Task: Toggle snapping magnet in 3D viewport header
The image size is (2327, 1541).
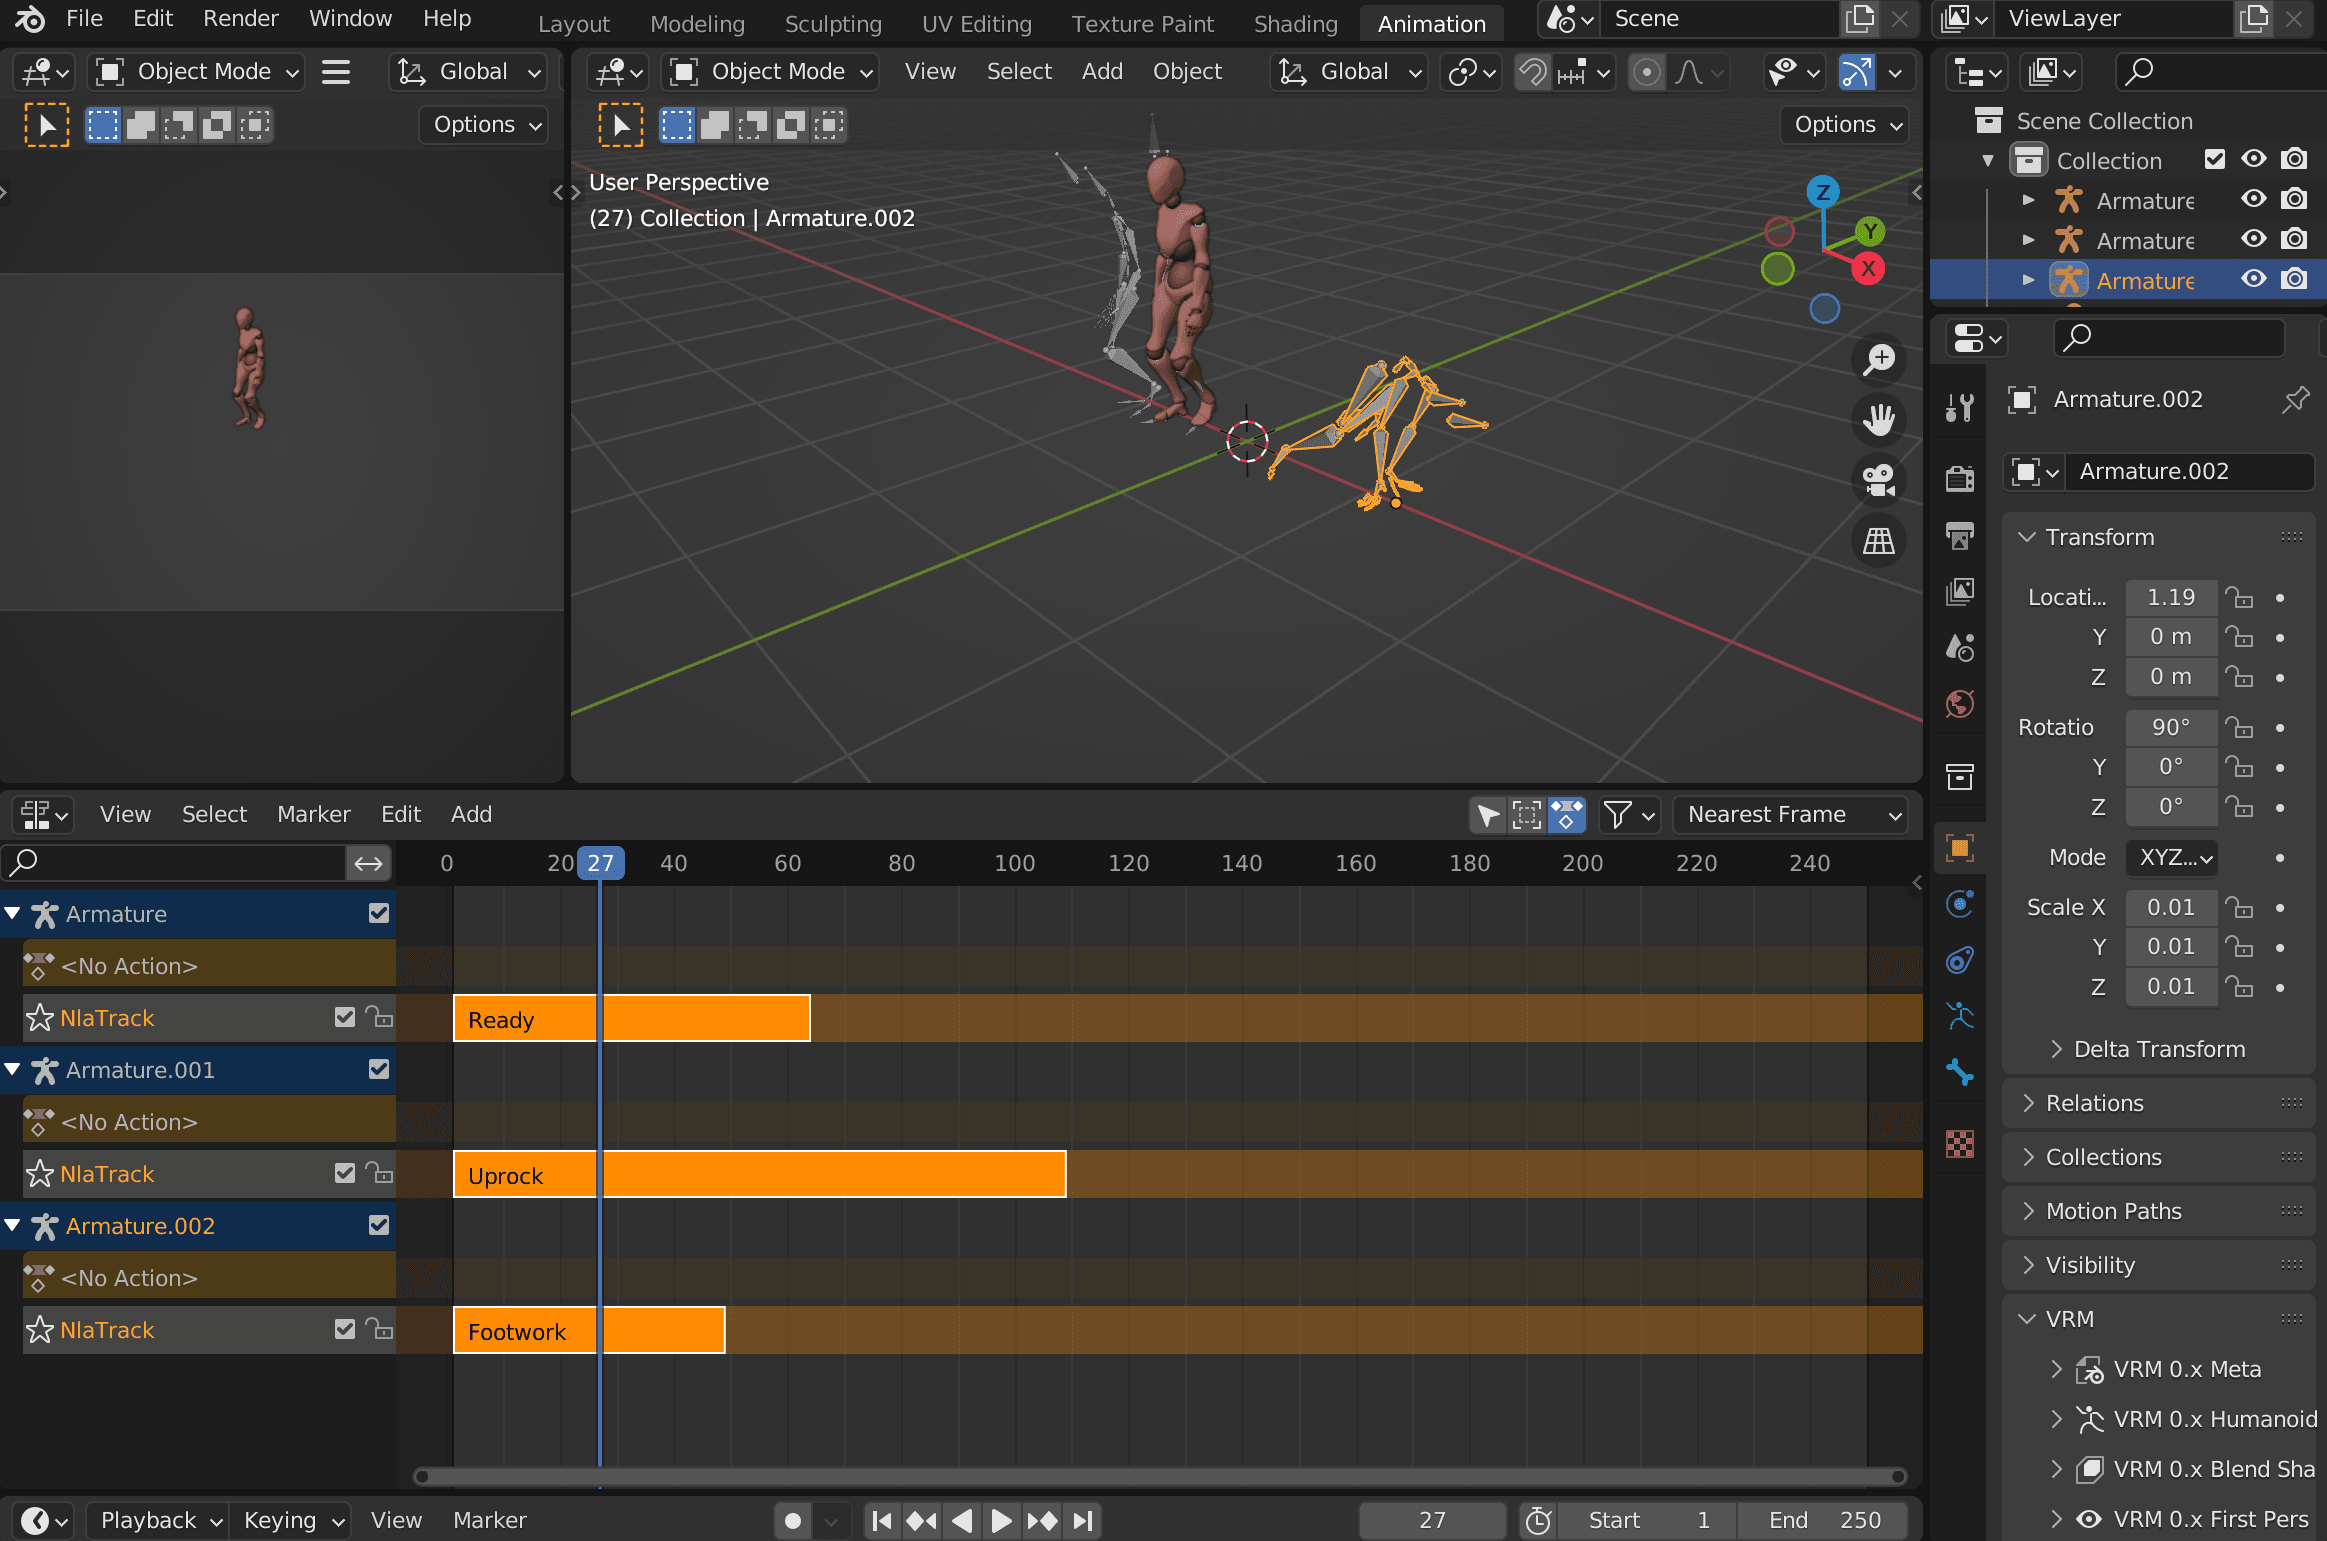Action: click(1532, 72)
